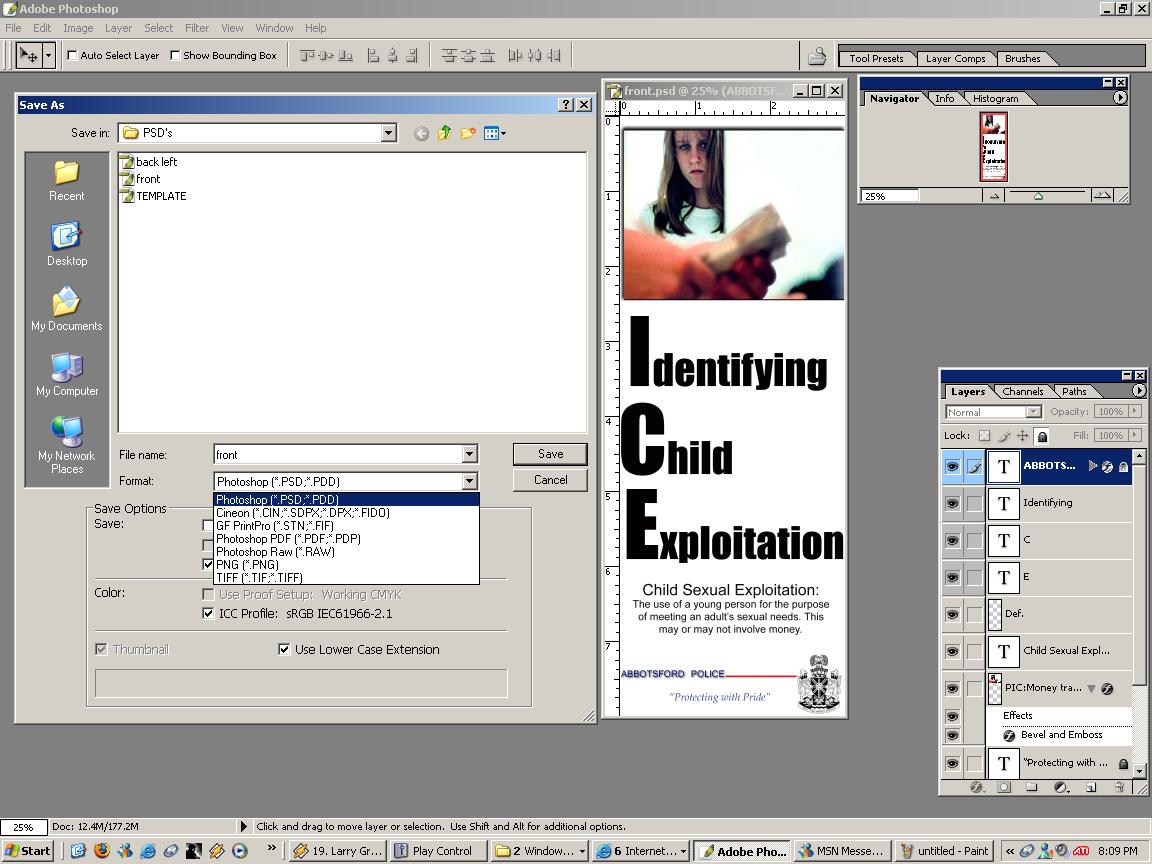This screenshot has height=864, width=1152.
Task: Uncheck the ICC Profile checkbox
Action: (208, 613)
